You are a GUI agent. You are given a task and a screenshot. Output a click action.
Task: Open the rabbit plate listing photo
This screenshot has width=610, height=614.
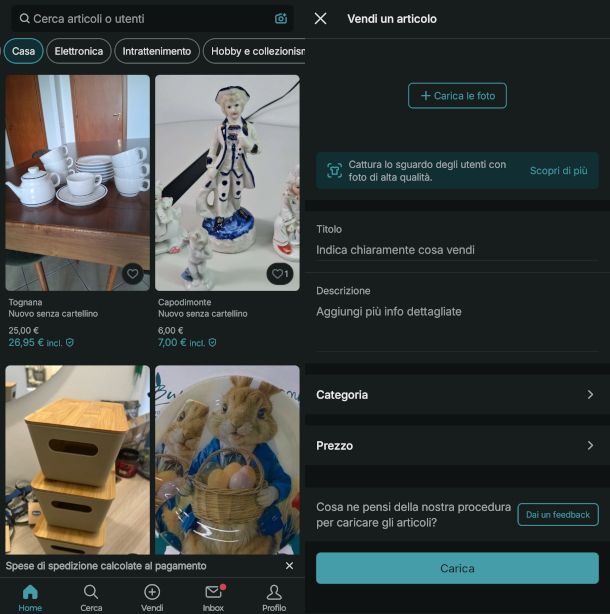click(227, 460)
